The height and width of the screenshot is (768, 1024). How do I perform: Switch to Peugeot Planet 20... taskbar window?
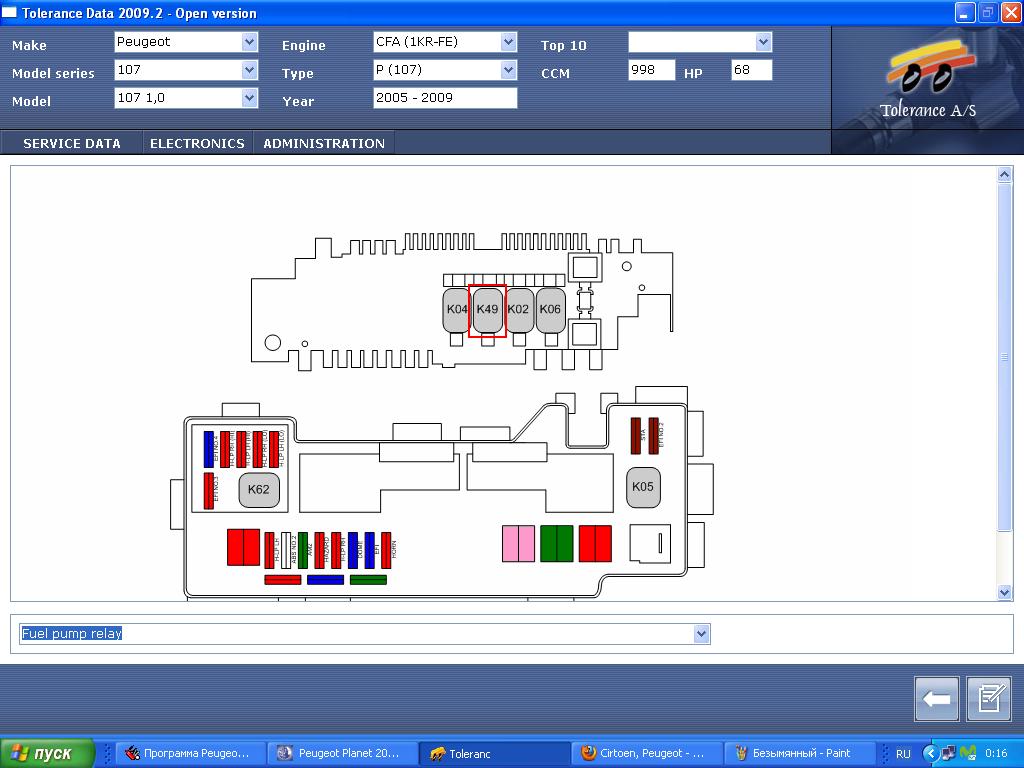[x=343, y=754]
